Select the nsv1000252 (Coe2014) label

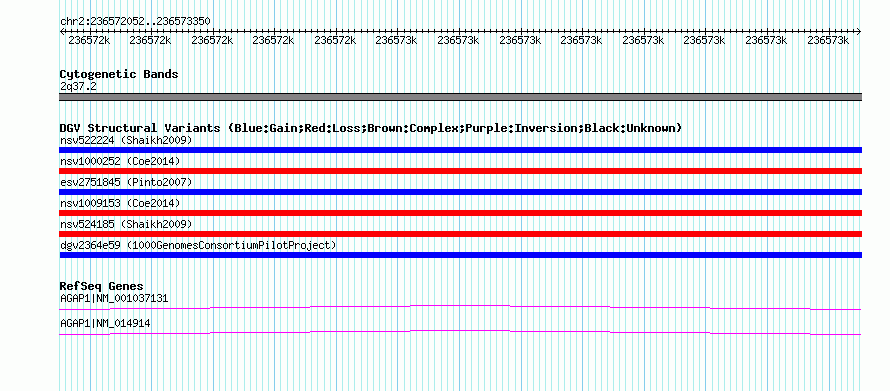click(x=120, y=162)
